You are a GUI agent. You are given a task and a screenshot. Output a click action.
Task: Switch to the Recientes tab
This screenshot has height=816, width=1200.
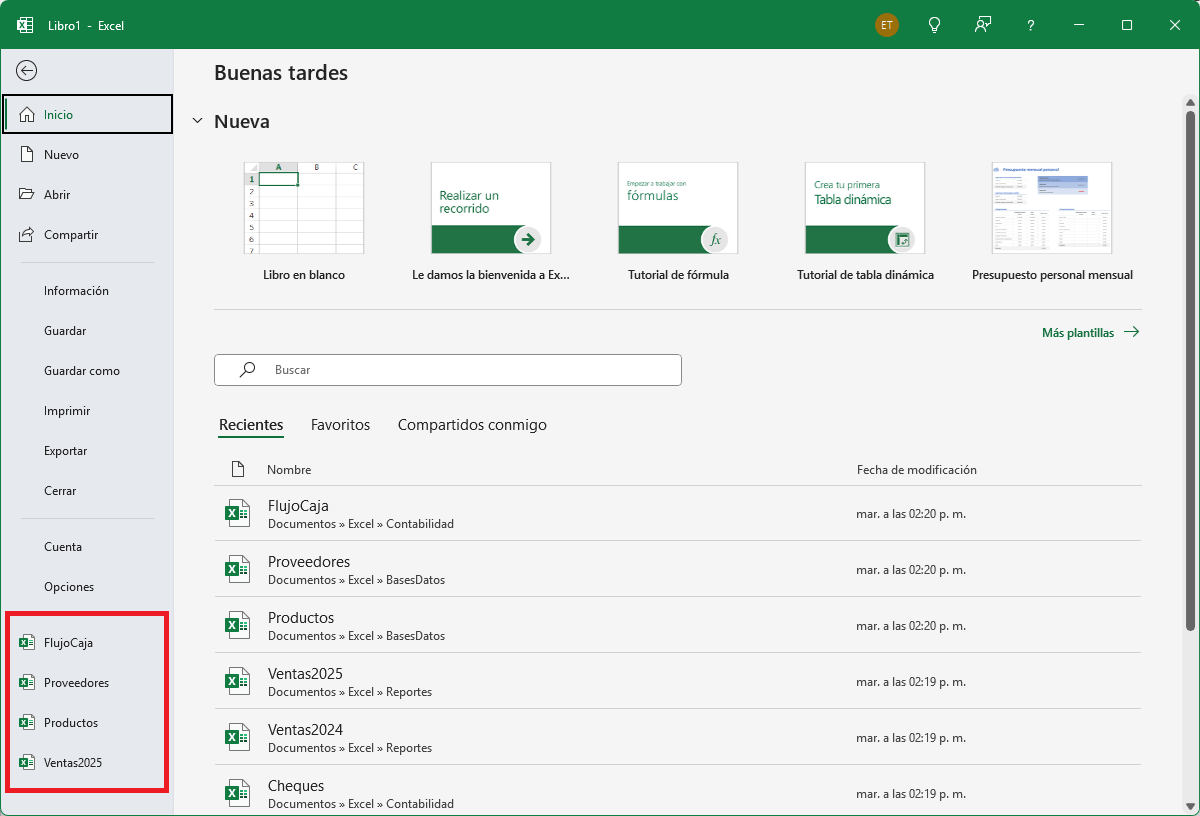pyautogui.click(x=251, y=425)
